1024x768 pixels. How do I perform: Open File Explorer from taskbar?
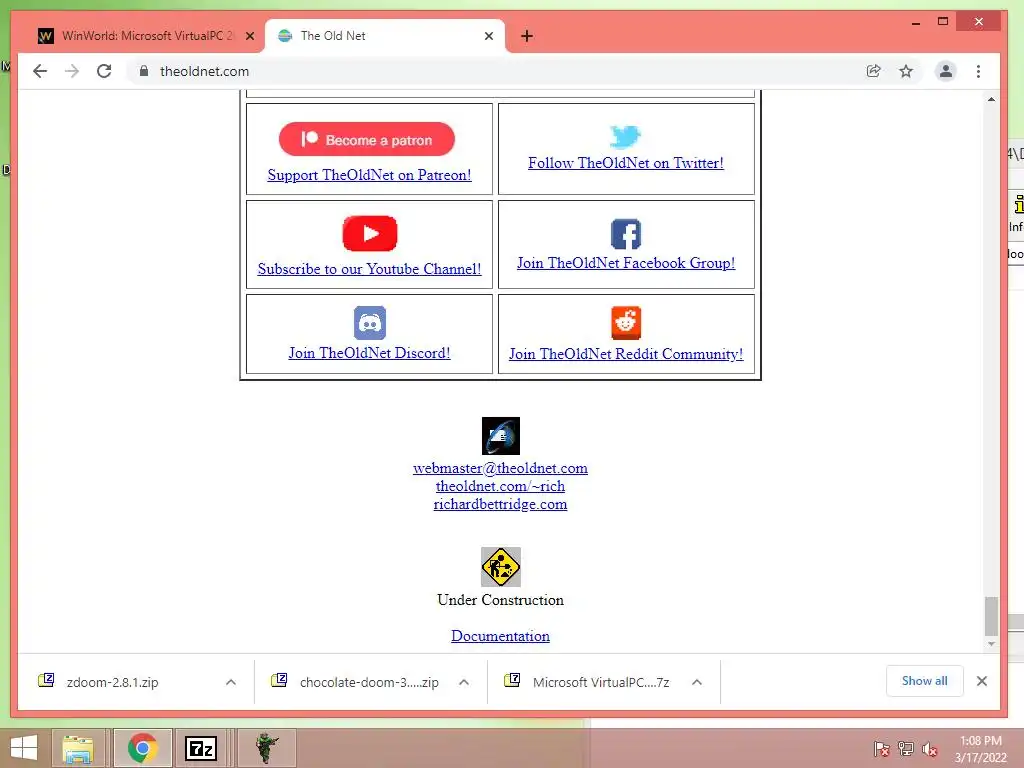coord(78,748)
